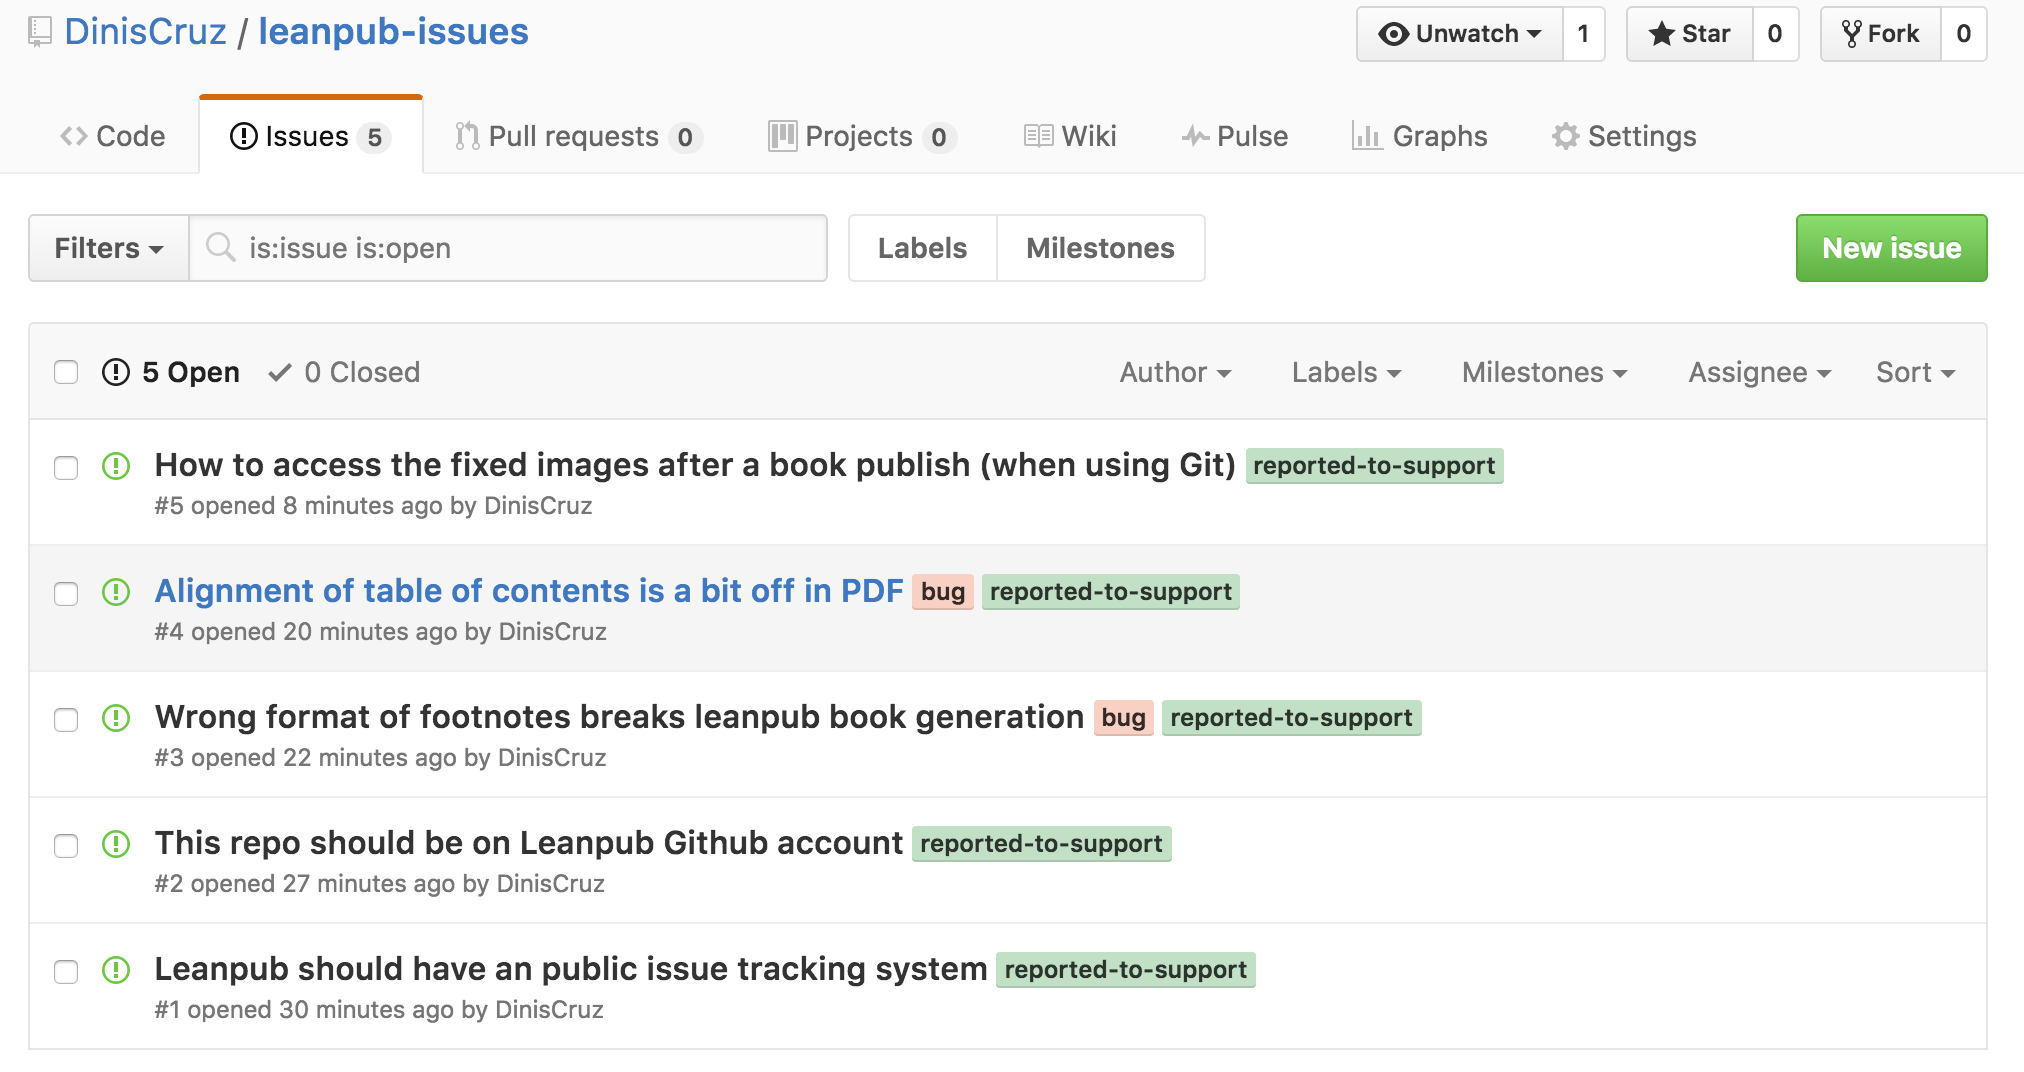Click the repository book icon beside DinisCruz
2024x1072 pixels.
click(x=40, y=32)
